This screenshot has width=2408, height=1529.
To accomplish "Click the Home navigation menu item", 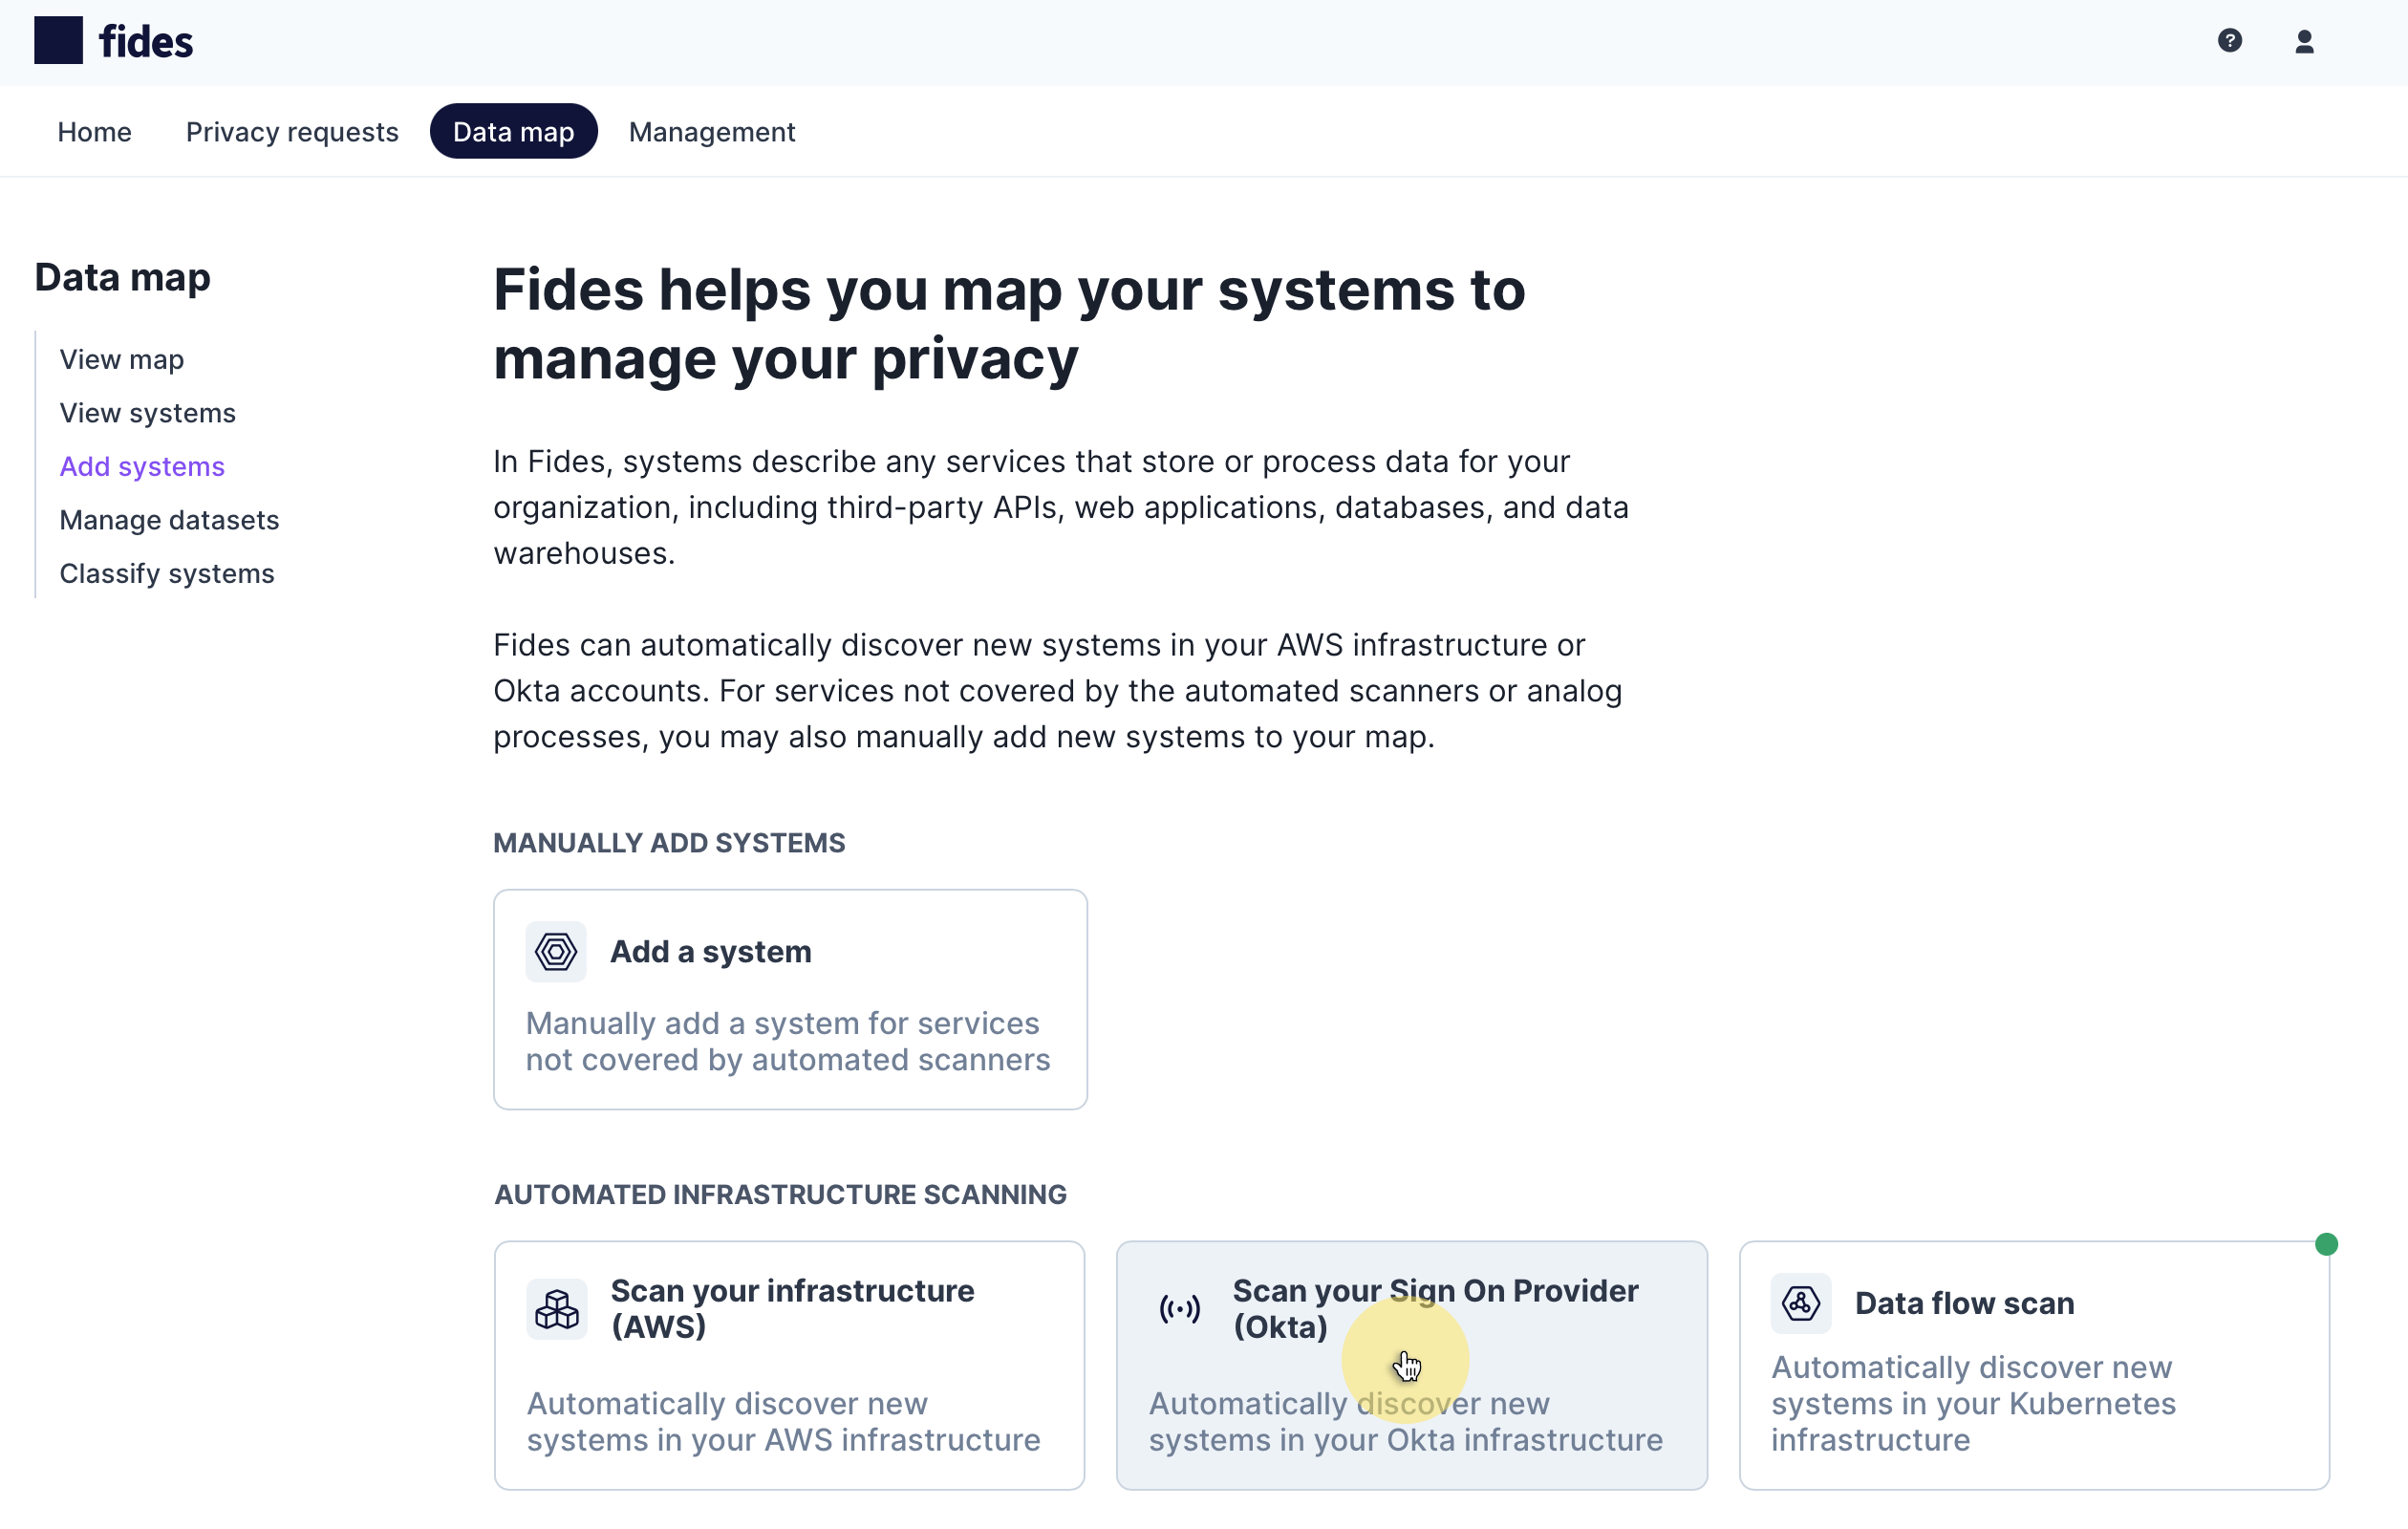I will click(x=95, y=130).
